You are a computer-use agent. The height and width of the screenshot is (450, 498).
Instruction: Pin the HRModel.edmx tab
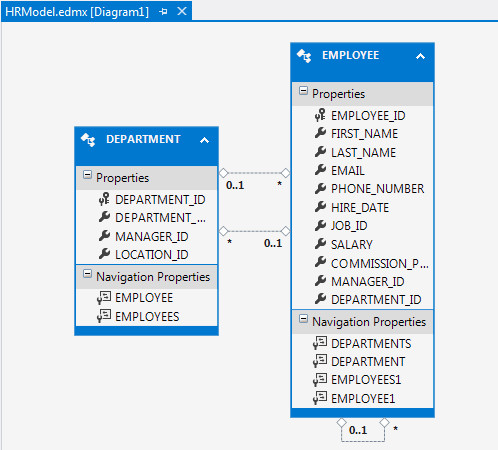point(163,12)
